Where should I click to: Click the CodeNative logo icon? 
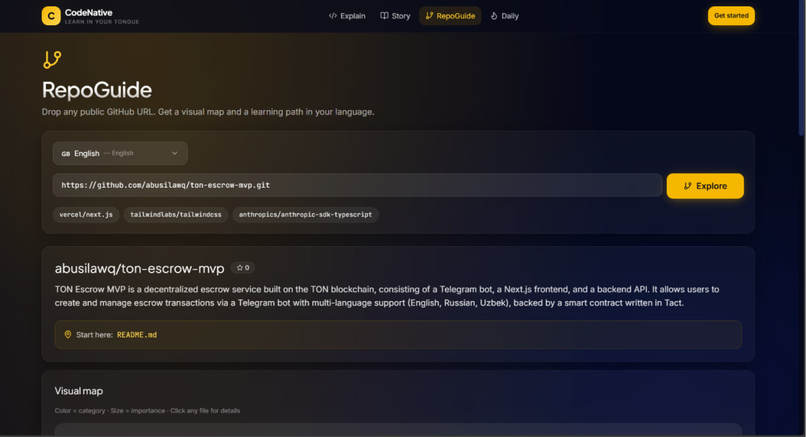coord(51,16)
